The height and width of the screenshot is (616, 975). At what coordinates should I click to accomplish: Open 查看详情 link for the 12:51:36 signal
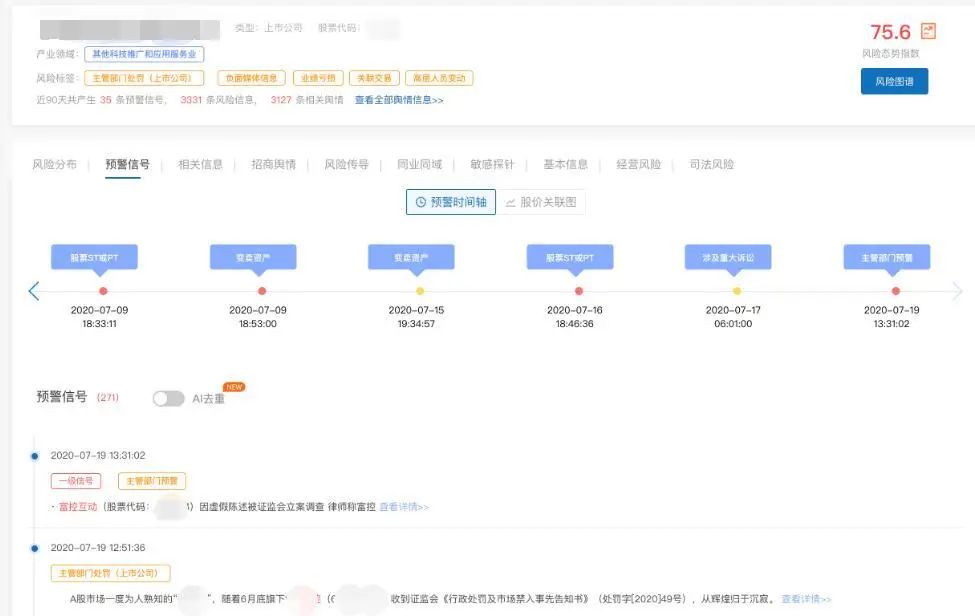805,599
